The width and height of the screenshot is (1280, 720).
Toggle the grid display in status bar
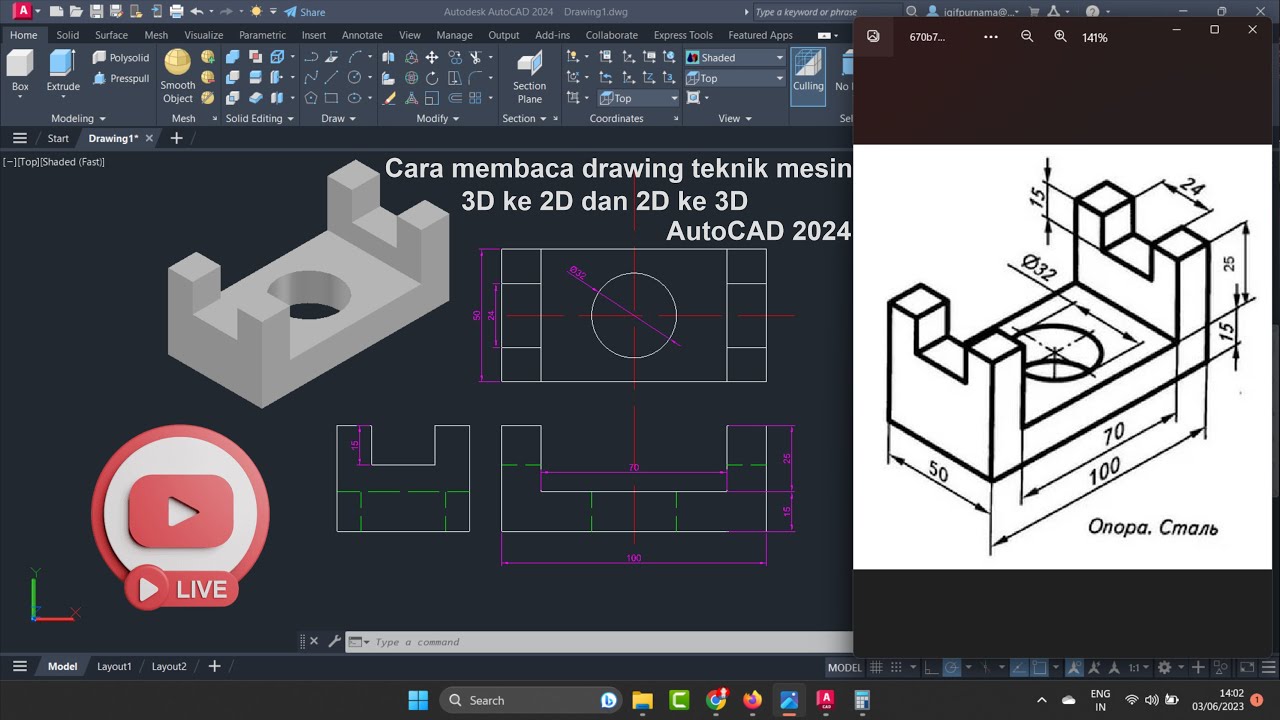pyautogui.click(x=877, y=667)
